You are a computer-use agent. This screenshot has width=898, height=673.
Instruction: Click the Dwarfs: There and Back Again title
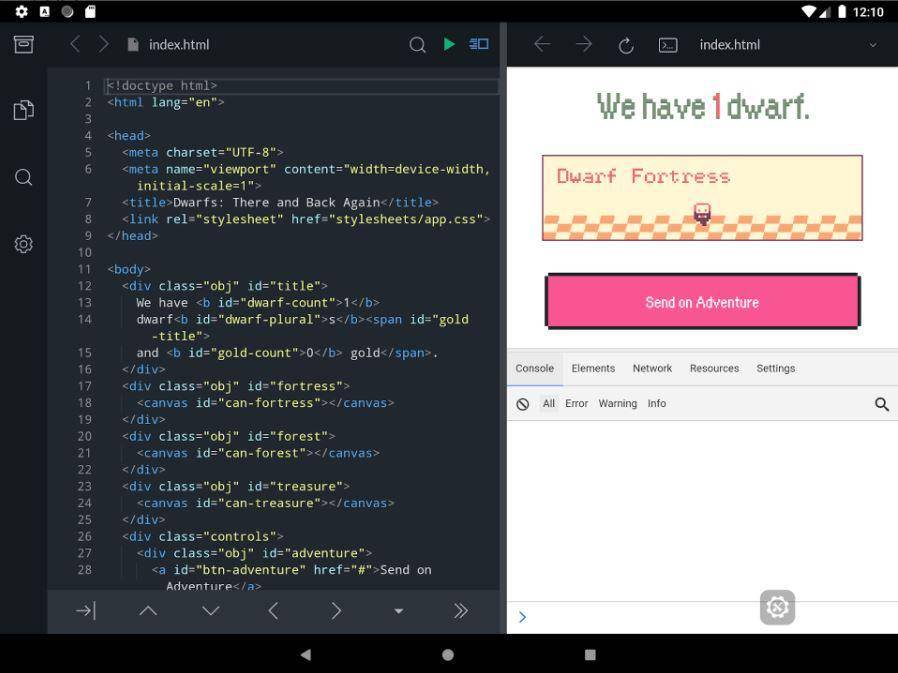(x=276, y=202)
